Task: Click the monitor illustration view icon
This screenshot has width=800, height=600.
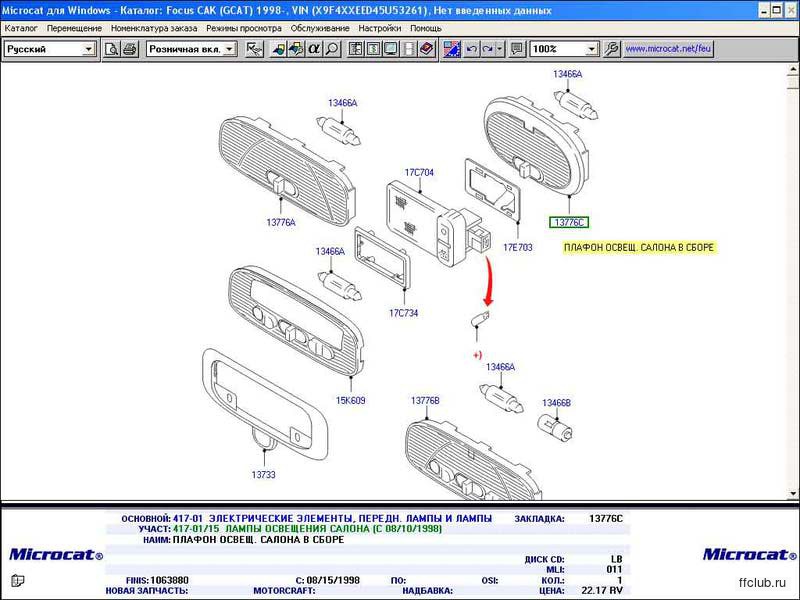Action: [x=391, y=49]
